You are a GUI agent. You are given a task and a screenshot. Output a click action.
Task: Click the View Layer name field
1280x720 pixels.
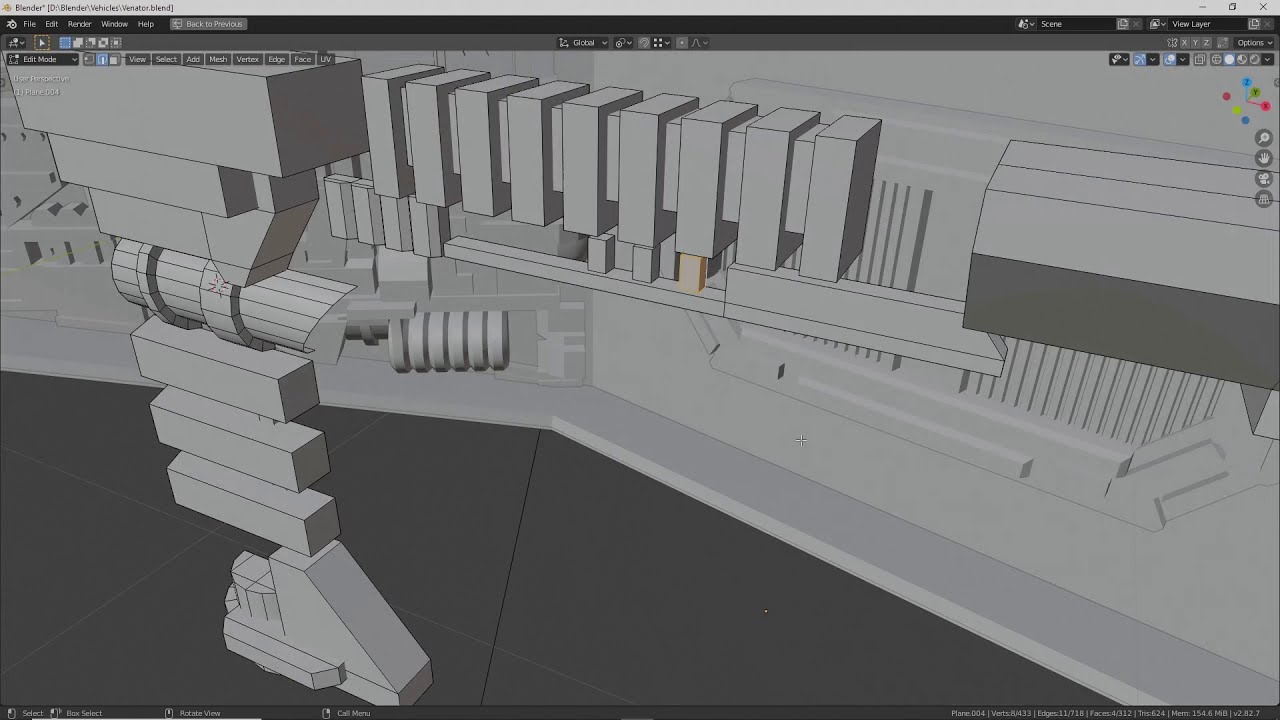pos(1207,24)
